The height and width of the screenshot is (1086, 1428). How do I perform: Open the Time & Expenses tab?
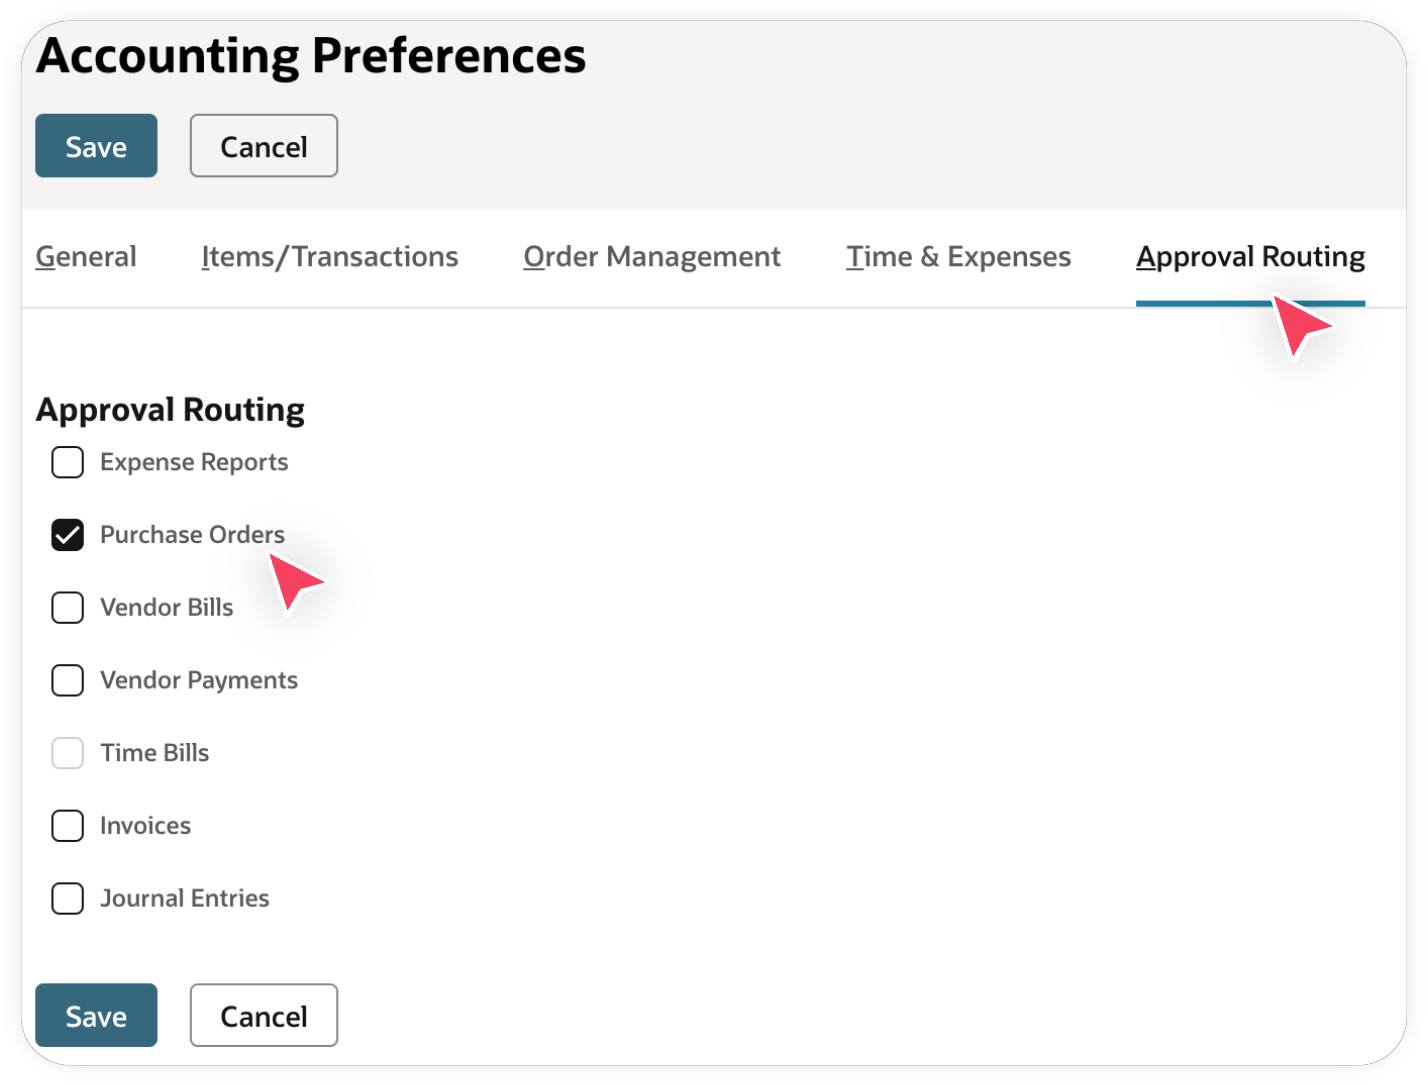(958, 256)
